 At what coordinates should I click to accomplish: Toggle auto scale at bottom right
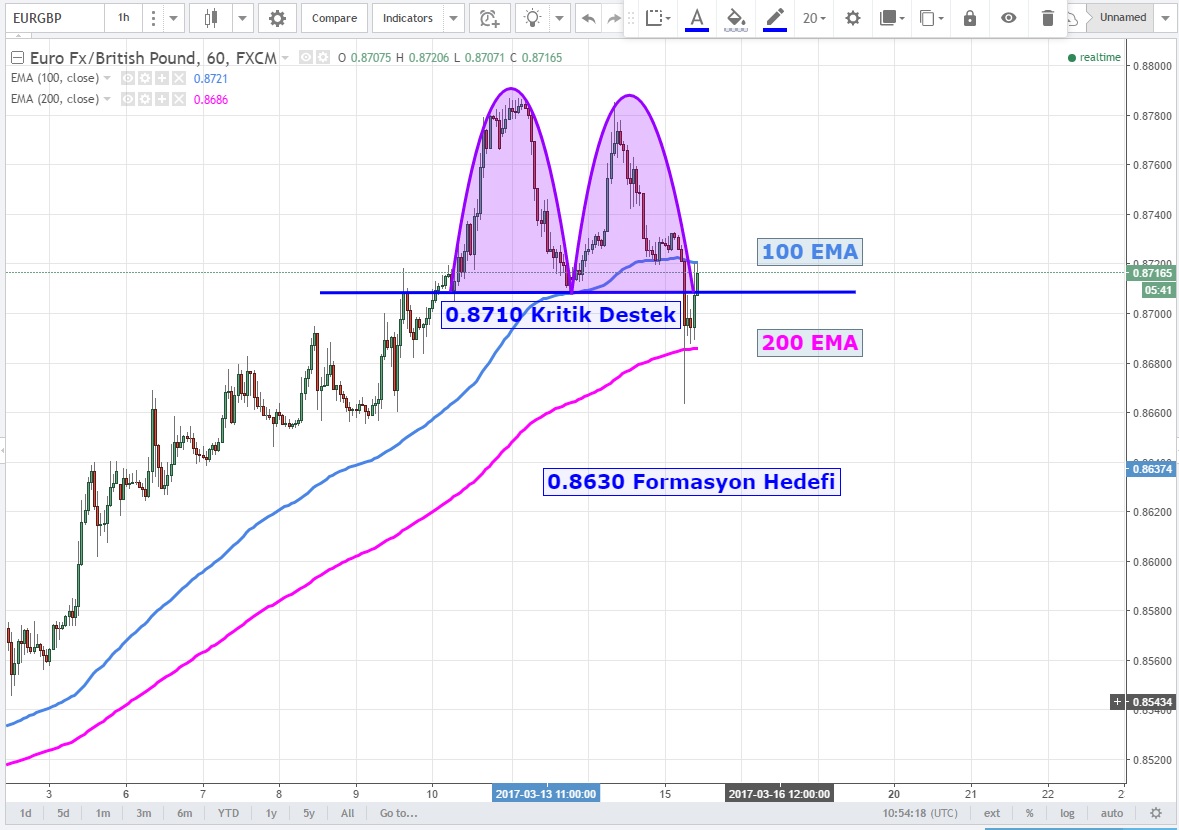[x=1111, y=813]
